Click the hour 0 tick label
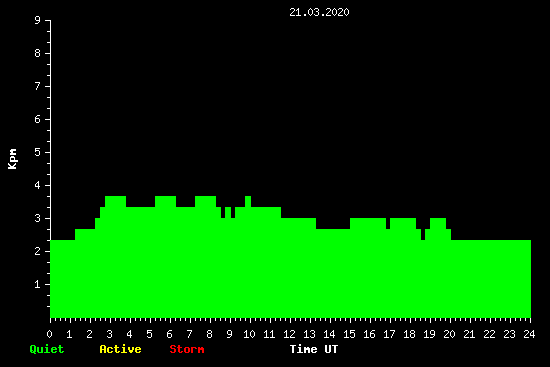550x367 pixels. 49,334
